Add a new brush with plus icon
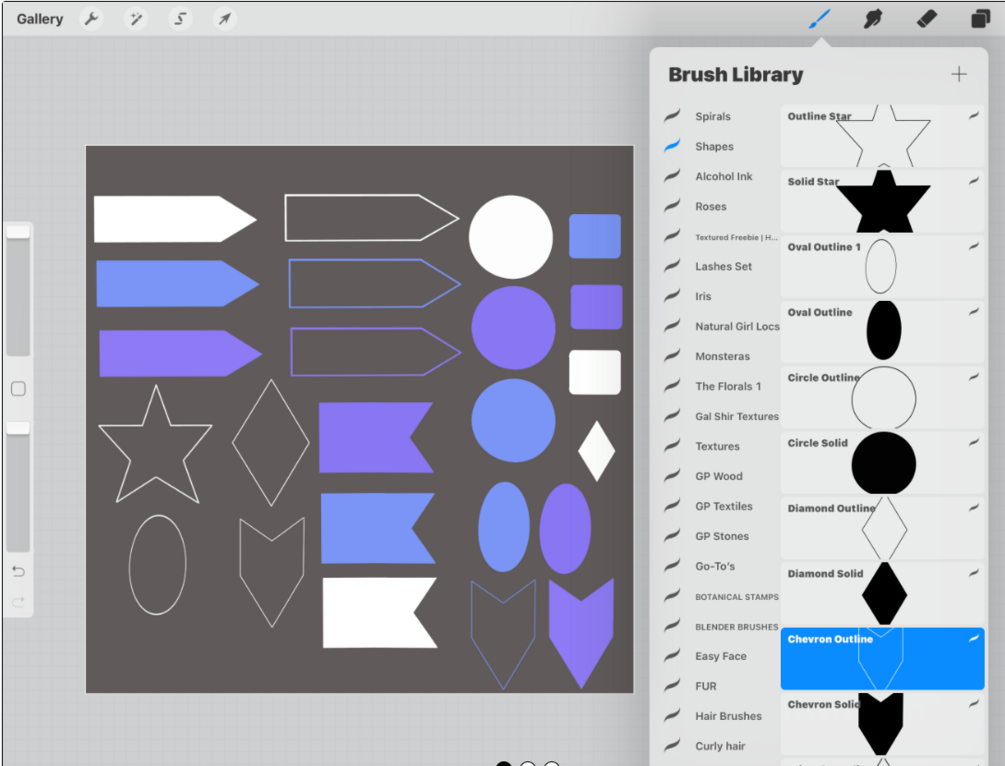 pyautogui.click(x=959, y=74)
